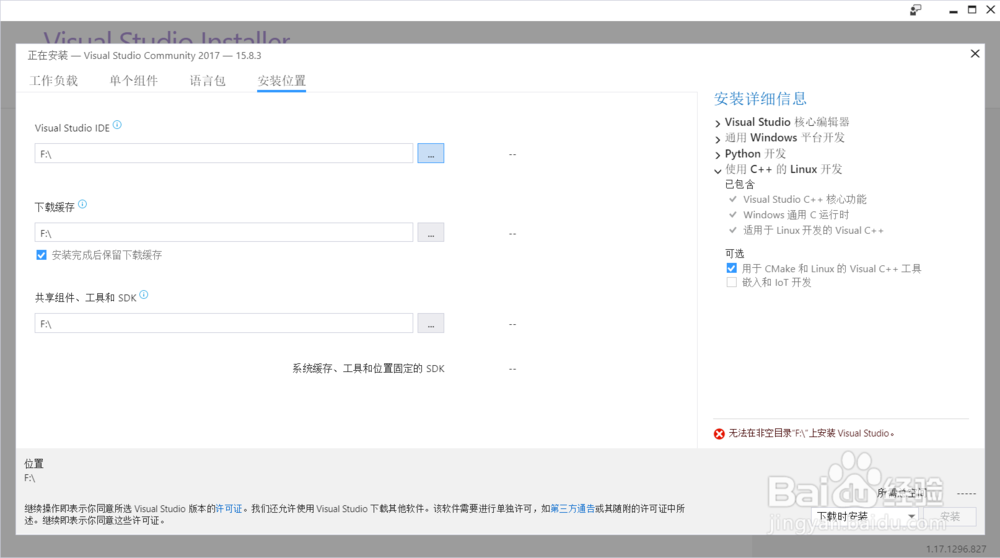This screenshot has width=1000, height=558.
Task: Click info icon next to 下载缓存
Action: pos(82,204)
